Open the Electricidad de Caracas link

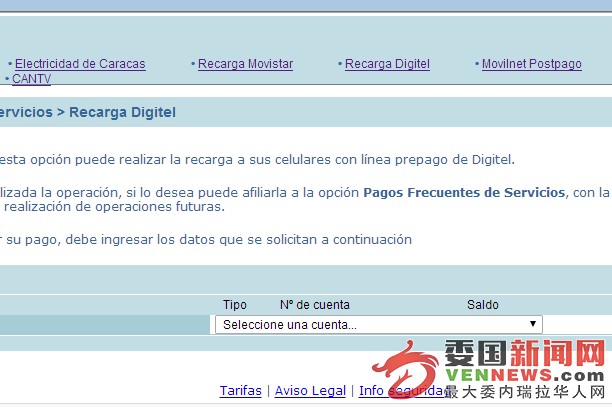80,64
